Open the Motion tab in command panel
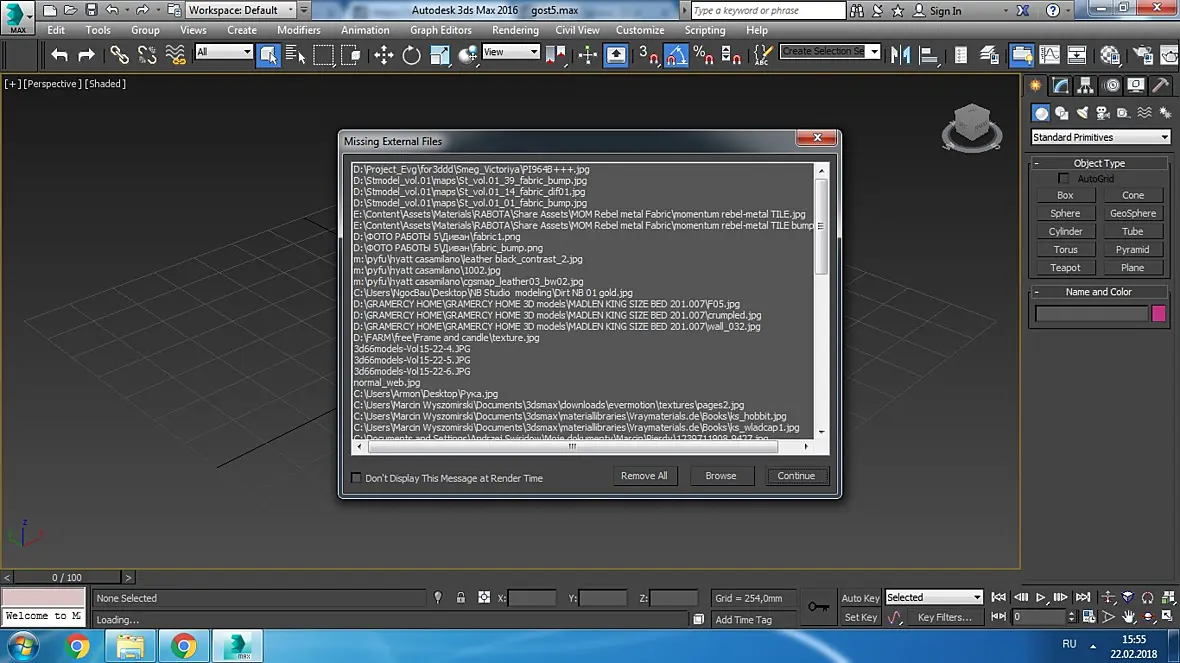1180x663 pixels. pyautogui.click(x=1112, y=85)
